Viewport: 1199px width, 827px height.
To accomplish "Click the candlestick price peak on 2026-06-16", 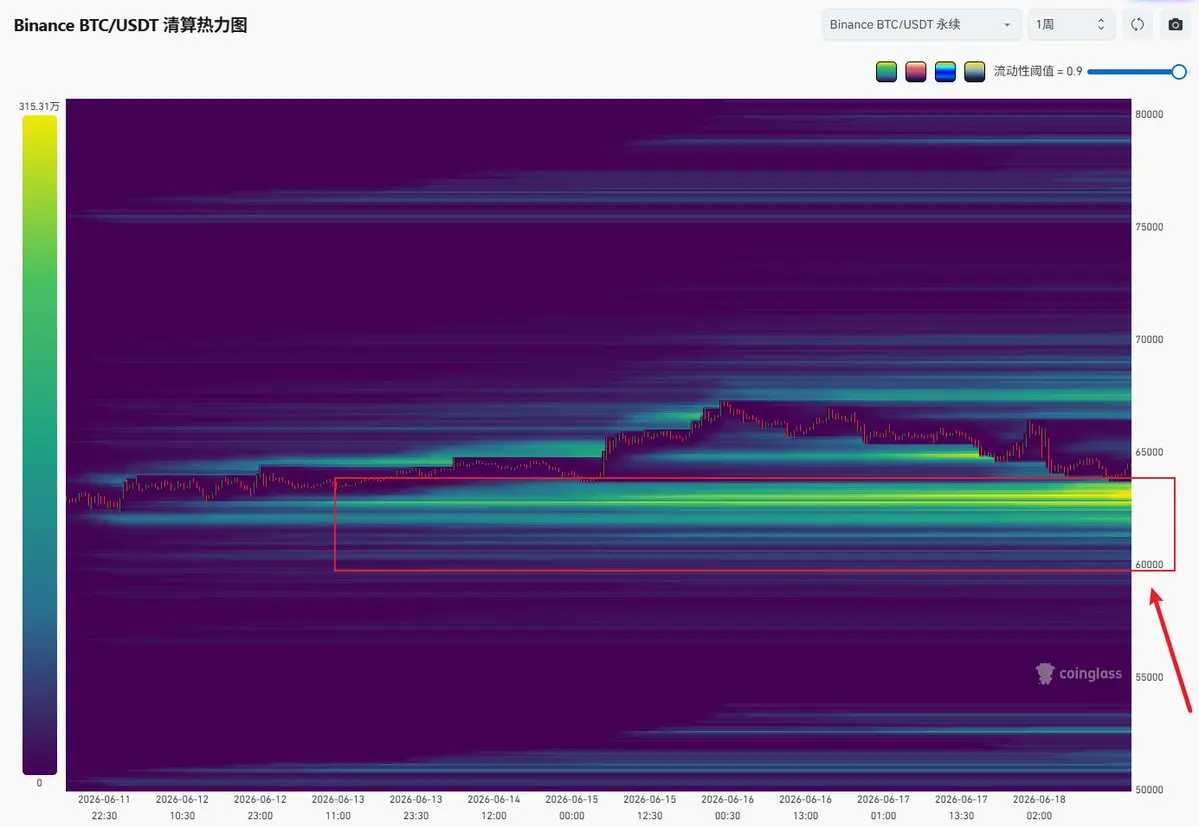I will point(723,405).
